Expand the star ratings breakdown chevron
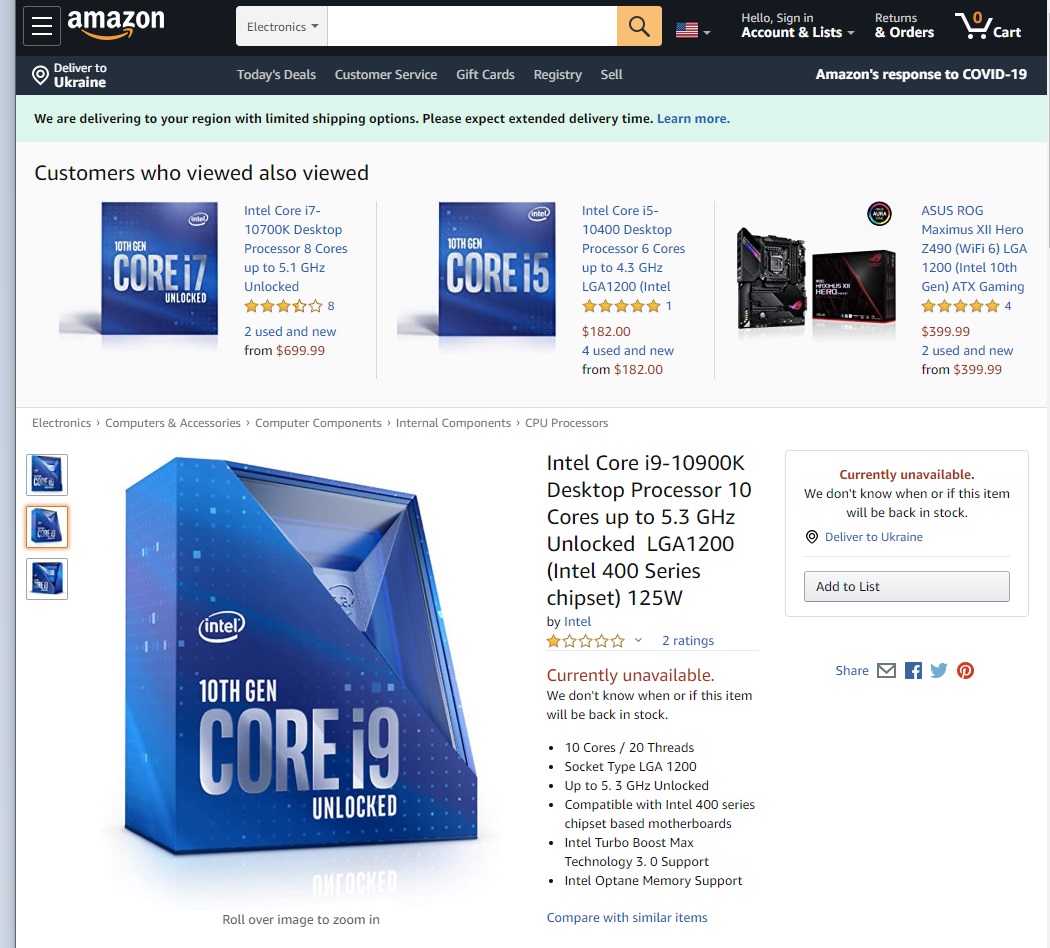This screenshot has width=1050, height=948. (x=638, y=640)
